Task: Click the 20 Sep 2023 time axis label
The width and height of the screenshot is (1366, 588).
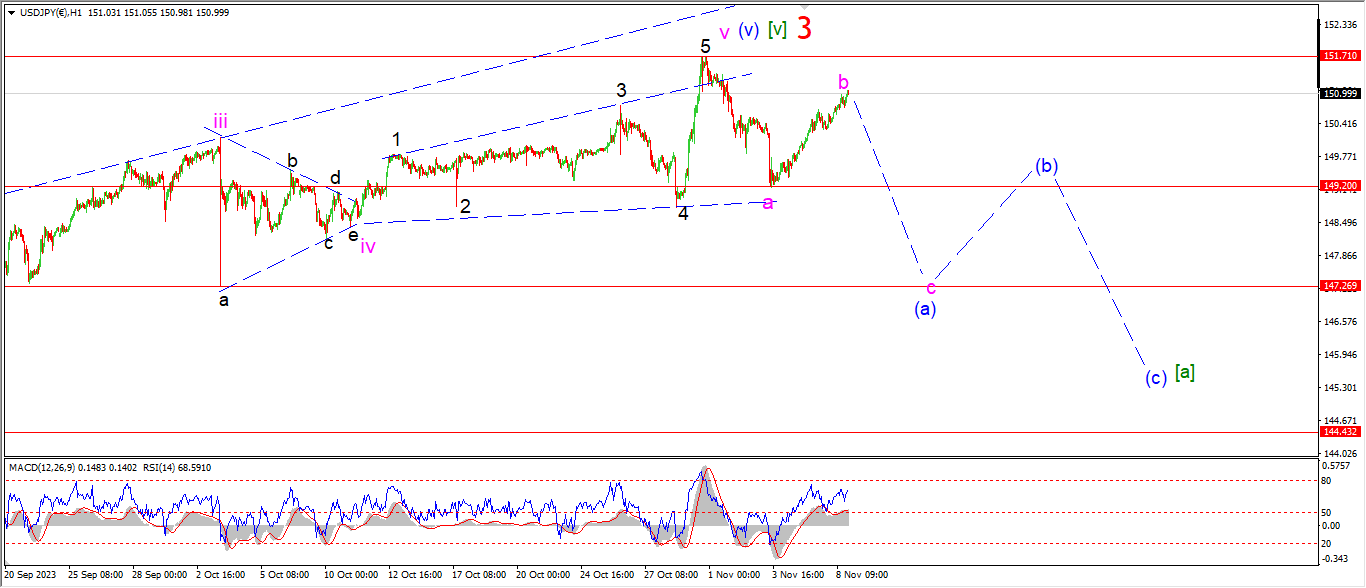Action: pyautogui.click(x=29, y=575)
